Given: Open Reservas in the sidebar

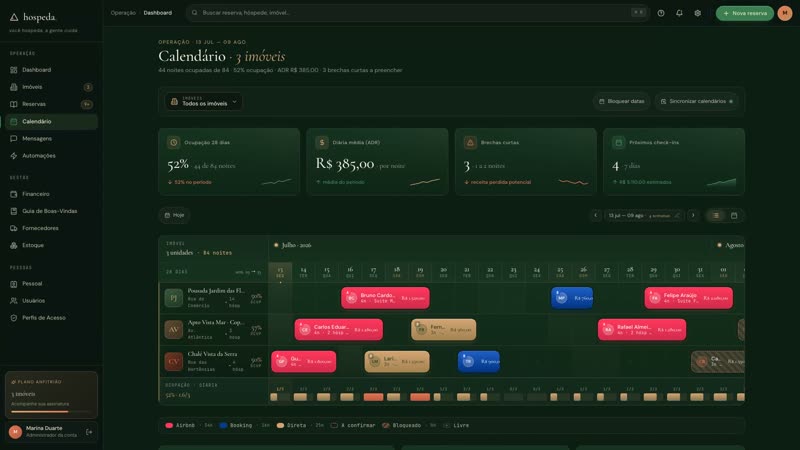Looking at the screenshot, I should (x=51, y=104).
